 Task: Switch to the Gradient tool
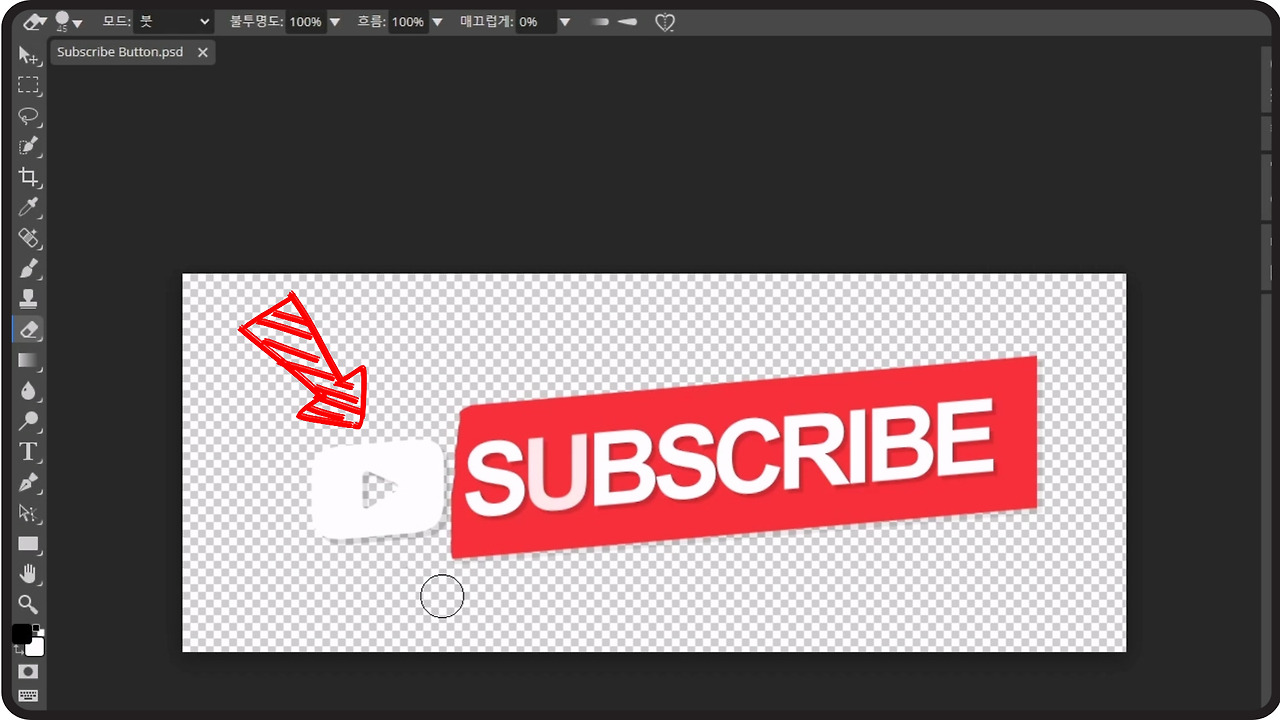[x=28, y=360]
